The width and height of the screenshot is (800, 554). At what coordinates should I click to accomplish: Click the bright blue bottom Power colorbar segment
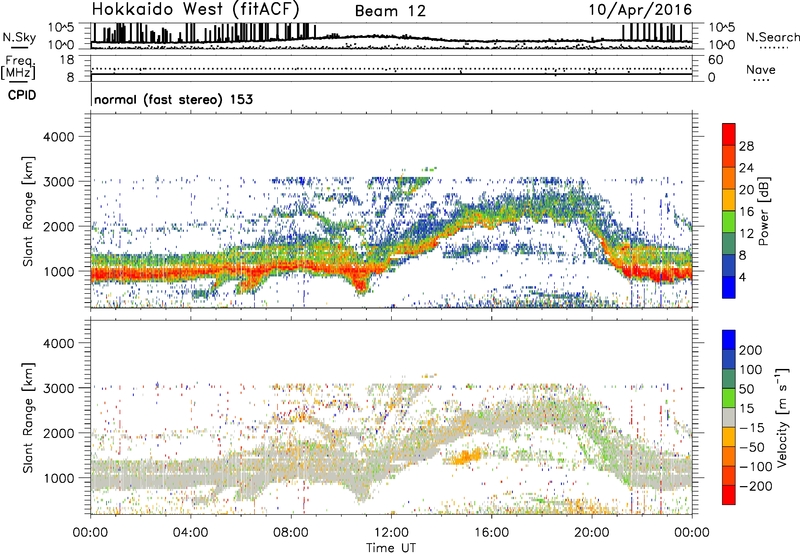(x=729, y=287)
